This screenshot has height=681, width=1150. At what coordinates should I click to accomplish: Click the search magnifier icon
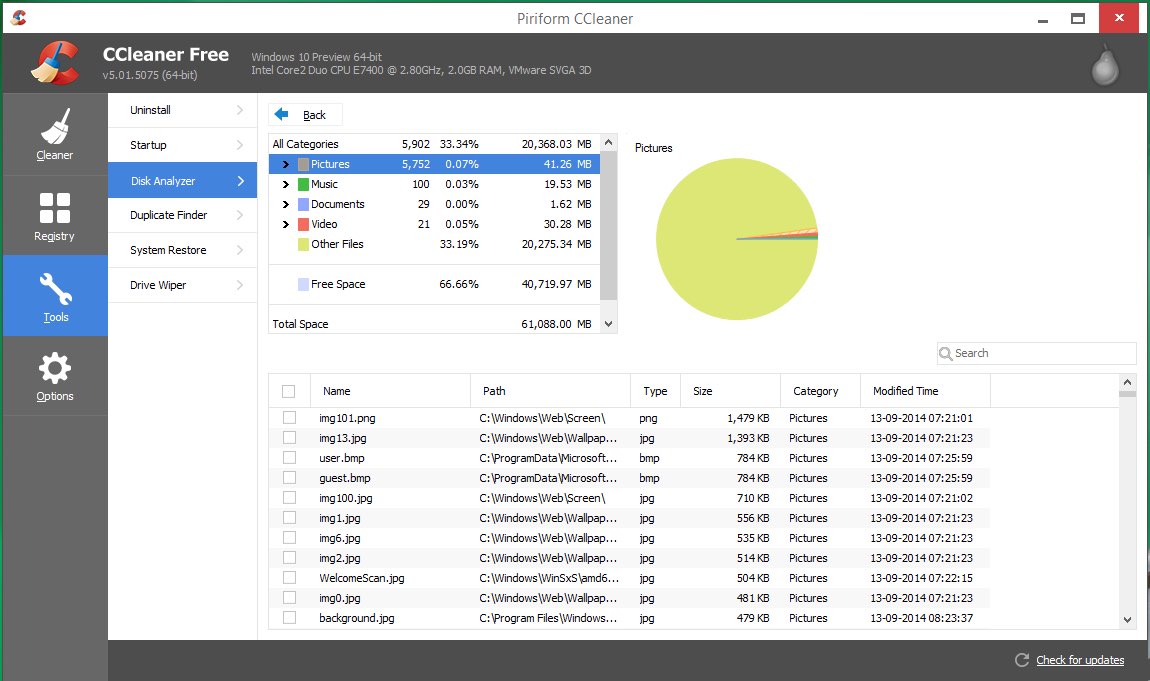tap(946, 353)
